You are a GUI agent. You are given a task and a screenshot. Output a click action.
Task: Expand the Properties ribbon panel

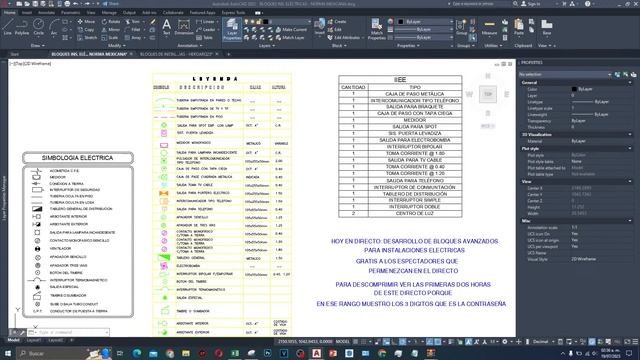(x=409, y=46)
